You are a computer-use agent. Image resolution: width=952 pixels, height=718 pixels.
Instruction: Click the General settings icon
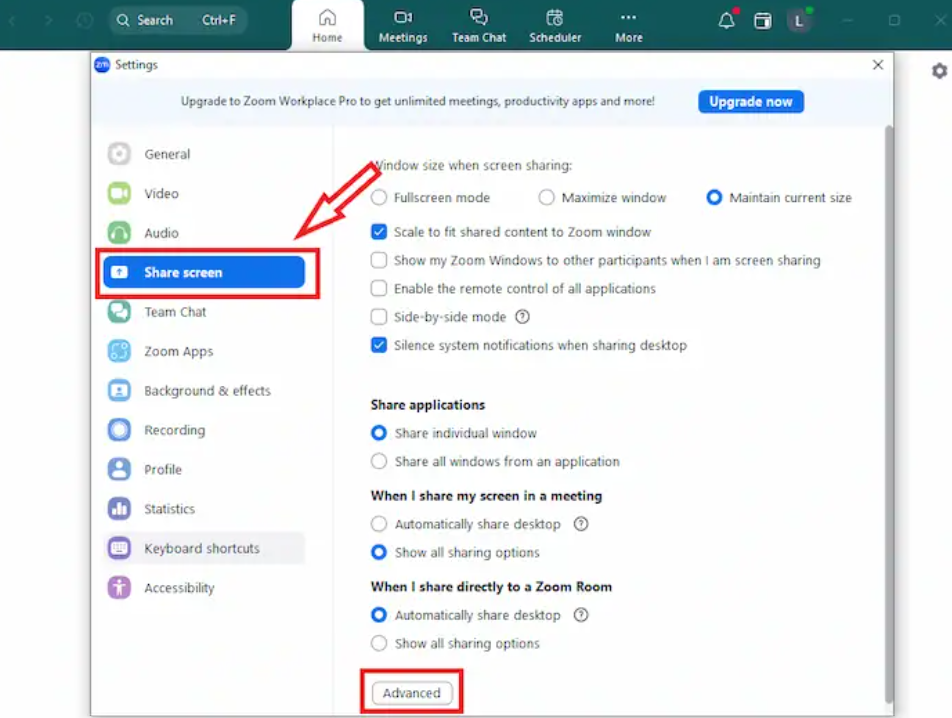(x=119, y=154)
